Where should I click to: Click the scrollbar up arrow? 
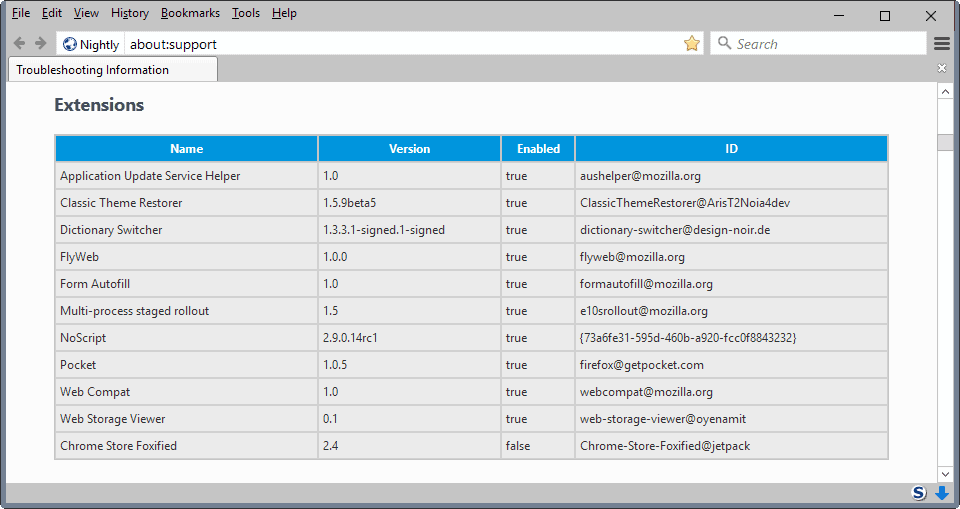point(945,92)
